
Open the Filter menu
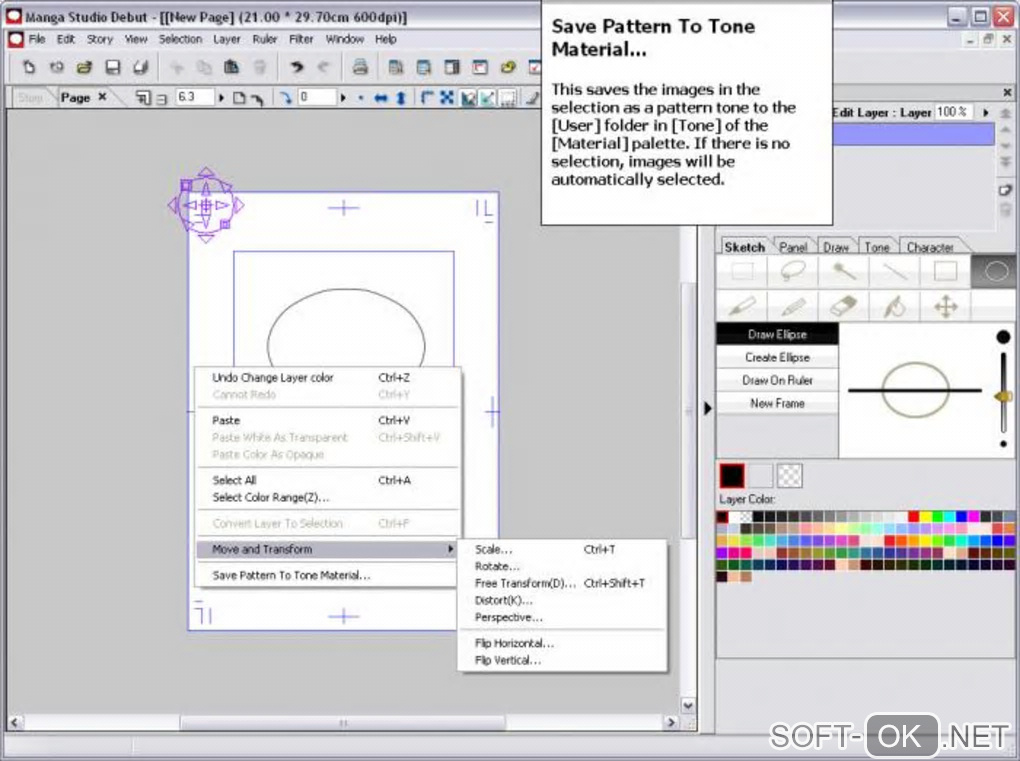pos(301,39)
